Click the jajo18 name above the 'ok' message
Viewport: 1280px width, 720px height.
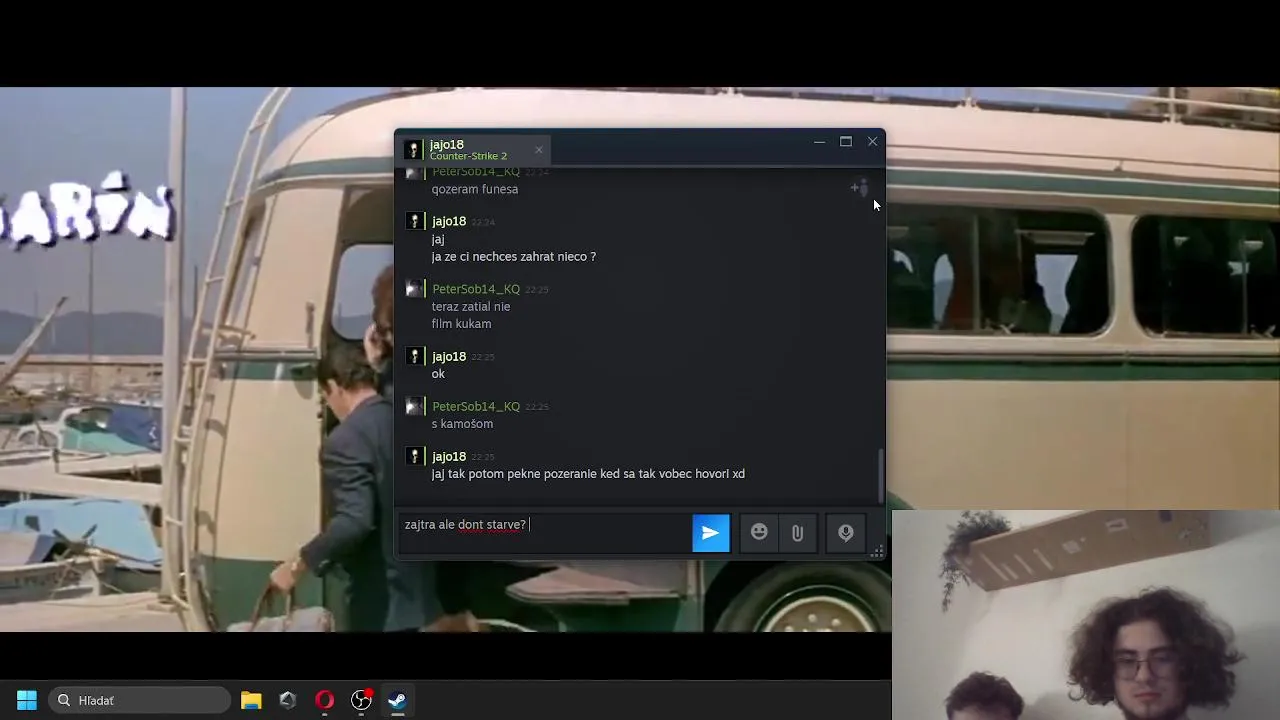pyautogui.click(x=449, y=356)
